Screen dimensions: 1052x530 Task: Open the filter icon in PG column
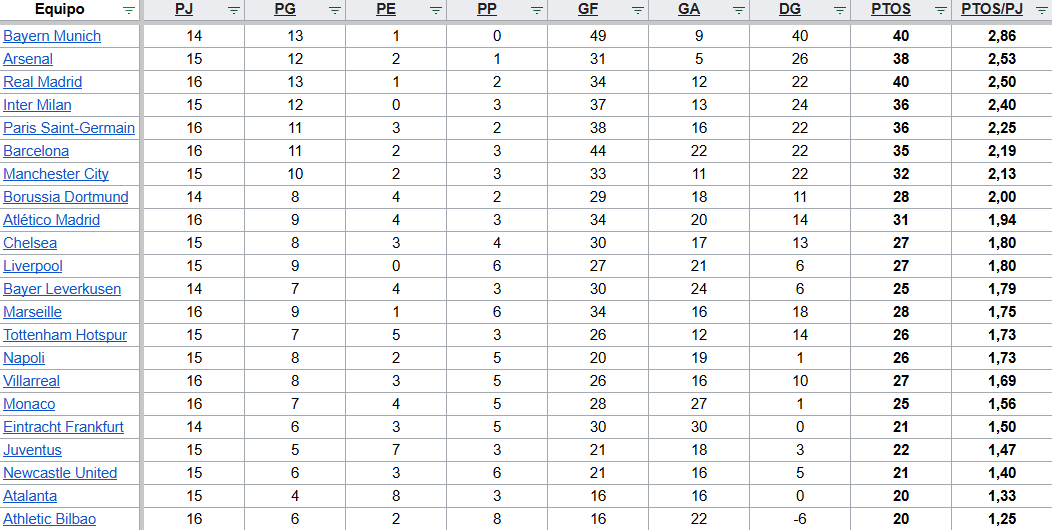coord(335,10)
